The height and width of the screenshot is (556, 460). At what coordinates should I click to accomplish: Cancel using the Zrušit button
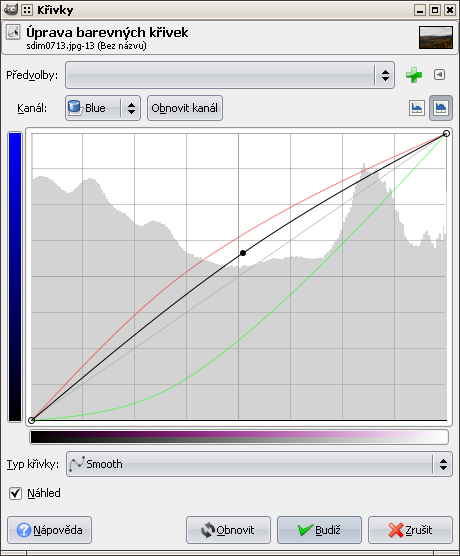[410, 530]
